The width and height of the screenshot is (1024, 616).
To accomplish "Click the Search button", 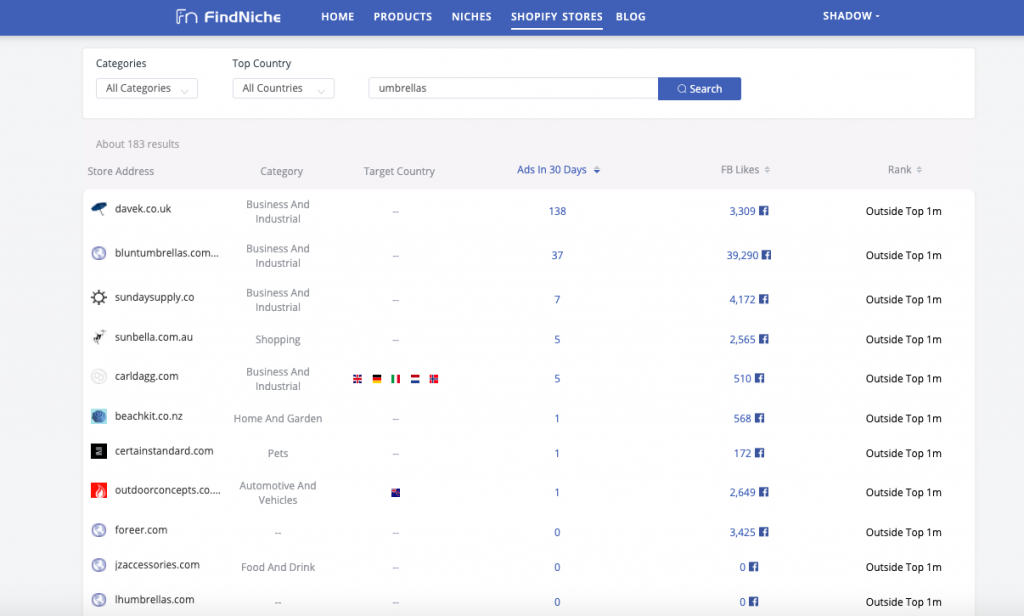I will [699, 89].
